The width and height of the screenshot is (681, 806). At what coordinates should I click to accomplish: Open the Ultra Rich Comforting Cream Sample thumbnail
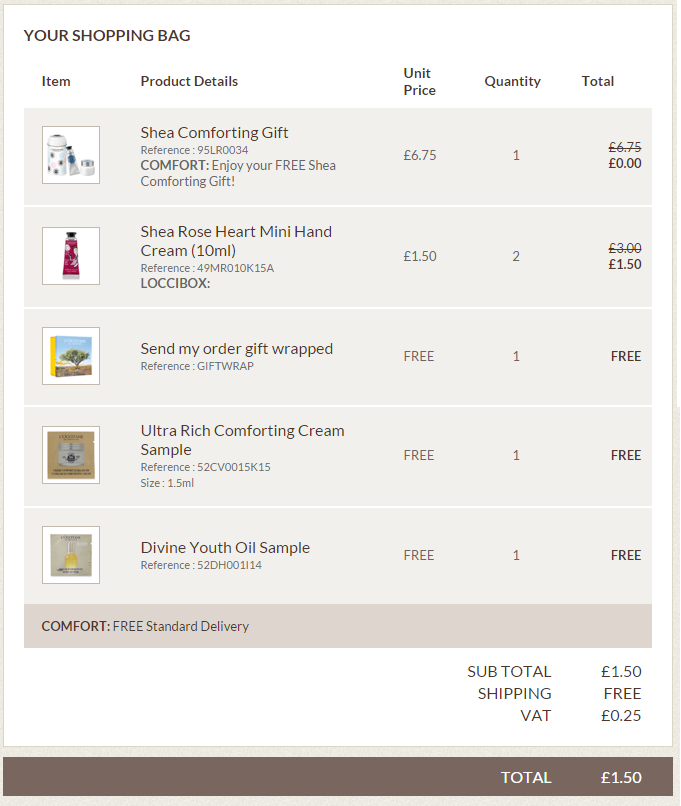[71, 455]
